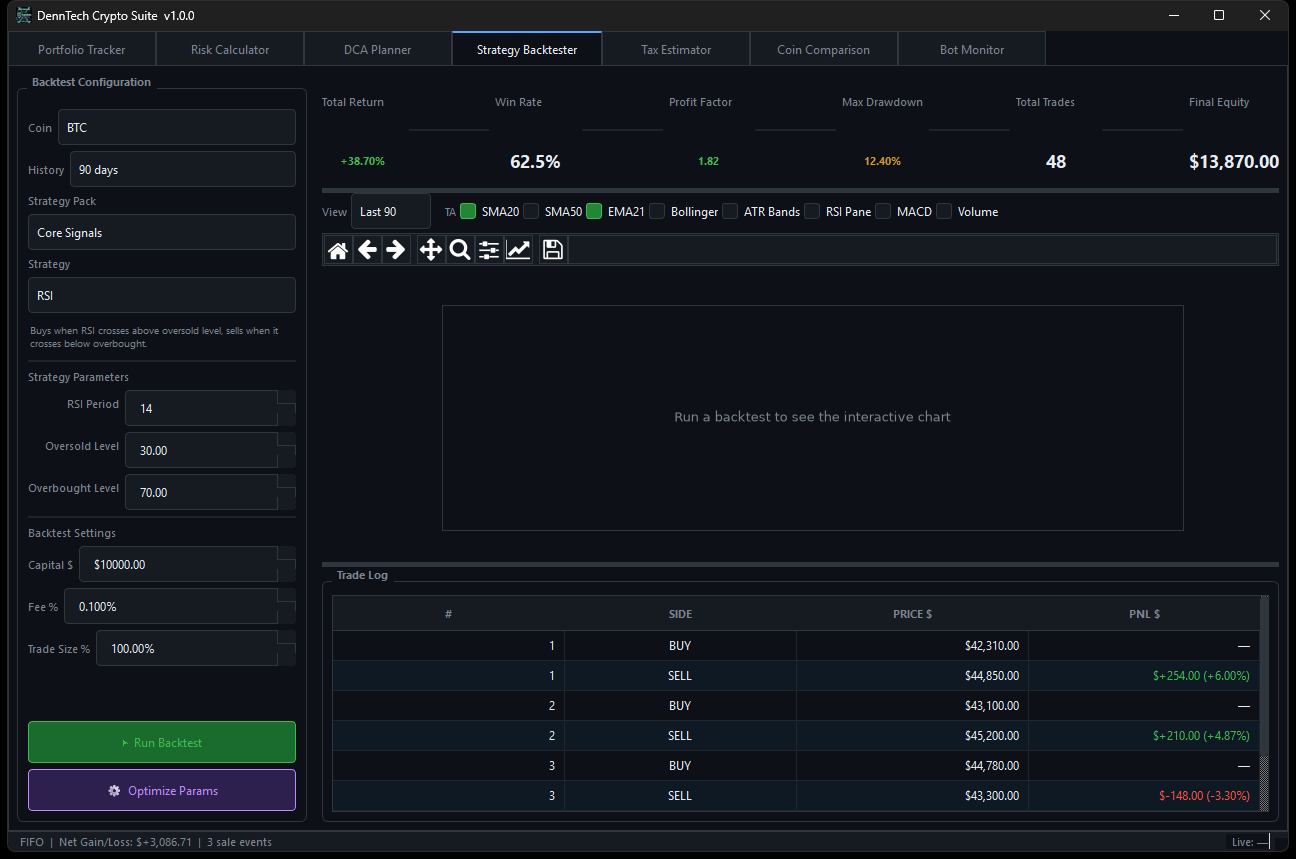
Task: Switch to Coin Comparison tab
Action: (x=824, y=49)
